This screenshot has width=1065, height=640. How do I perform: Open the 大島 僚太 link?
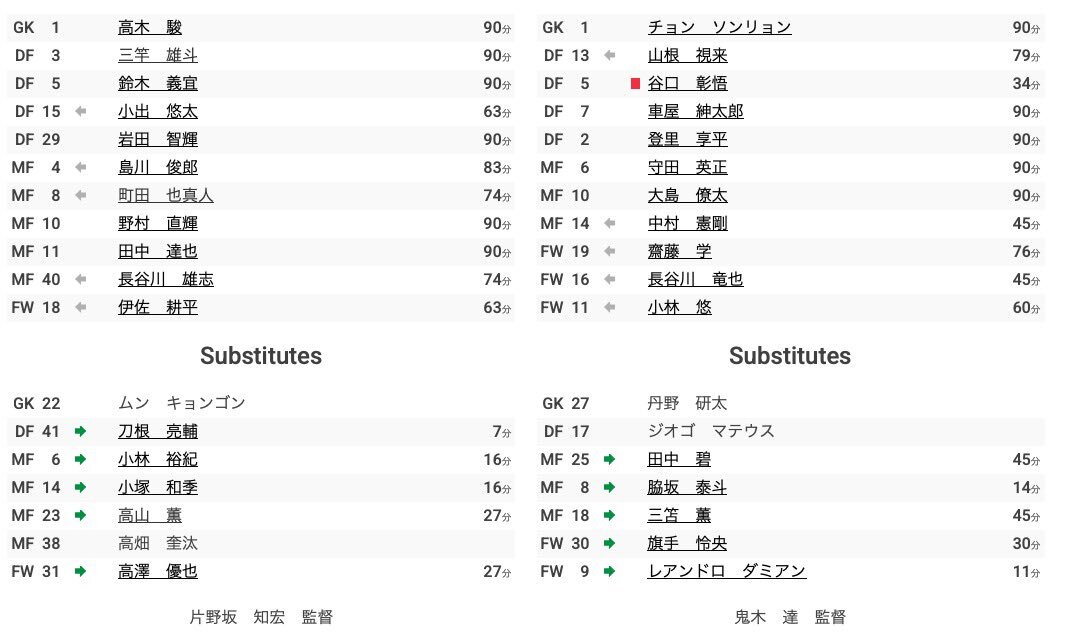pyautogui.click(x=687, y=196)
